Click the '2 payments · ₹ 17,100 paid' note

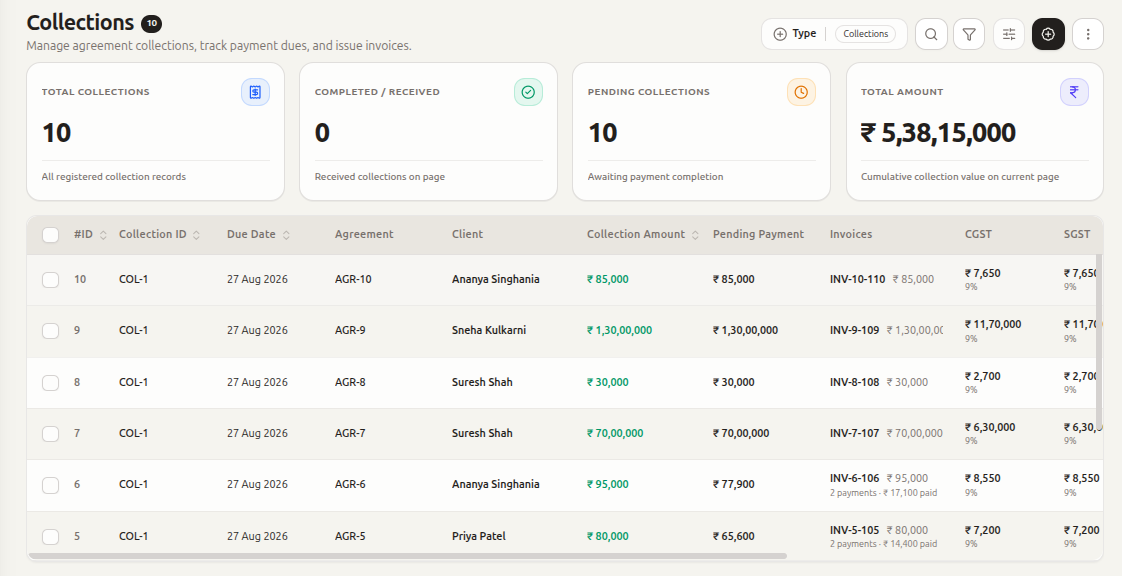point(884,493)
